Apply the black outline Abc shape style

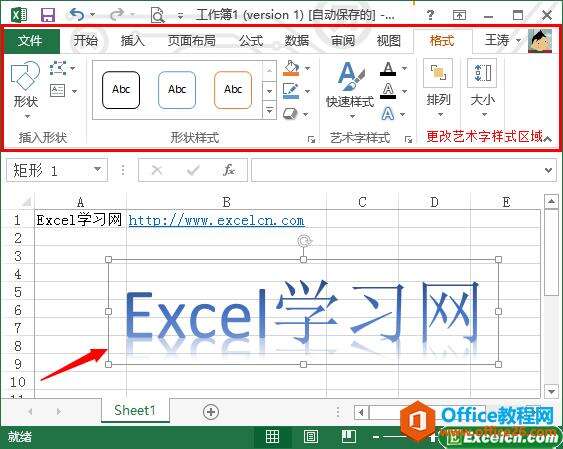click(121, 90)
